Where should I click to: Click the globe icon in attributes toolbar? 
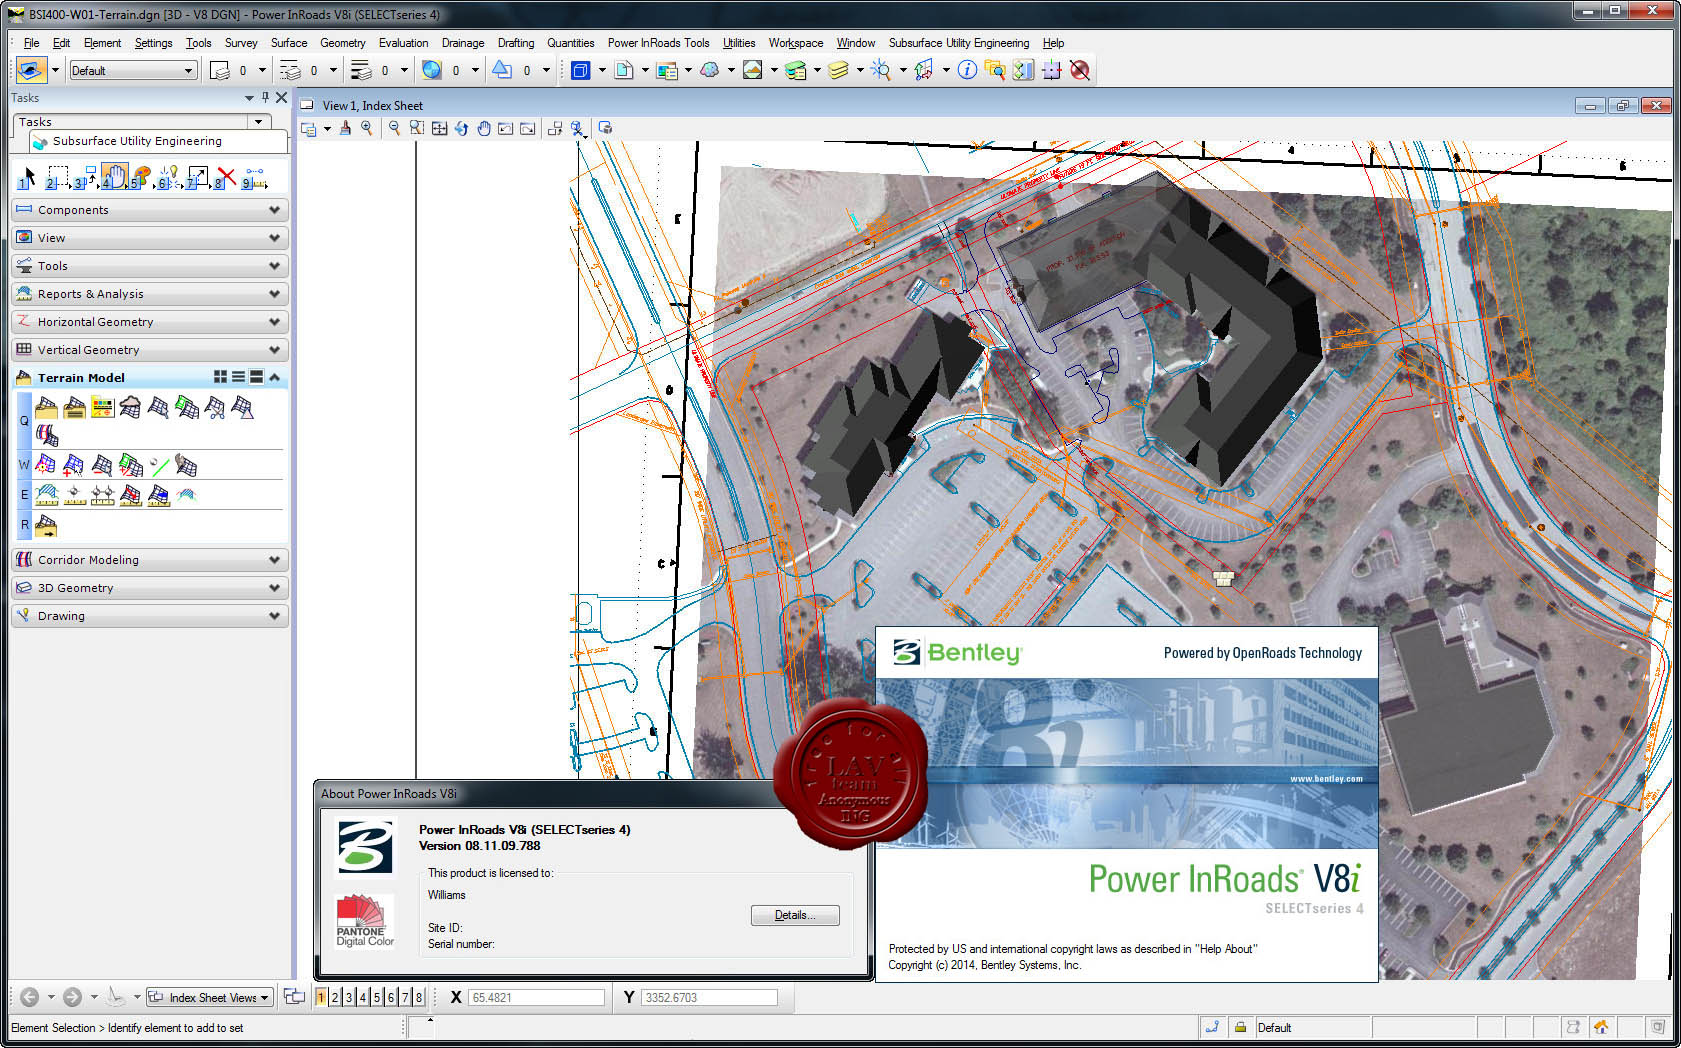point(431,70)
